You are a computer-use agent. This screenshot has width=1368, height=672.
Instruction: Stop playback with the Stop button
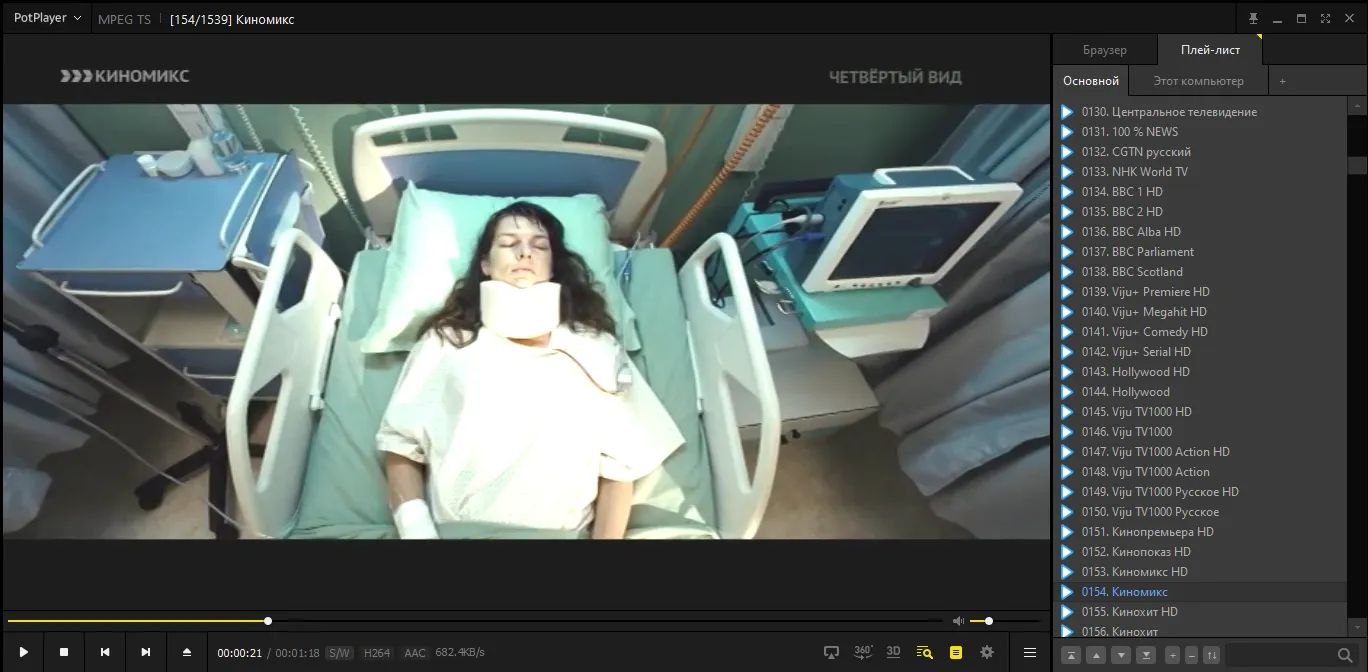64,652
